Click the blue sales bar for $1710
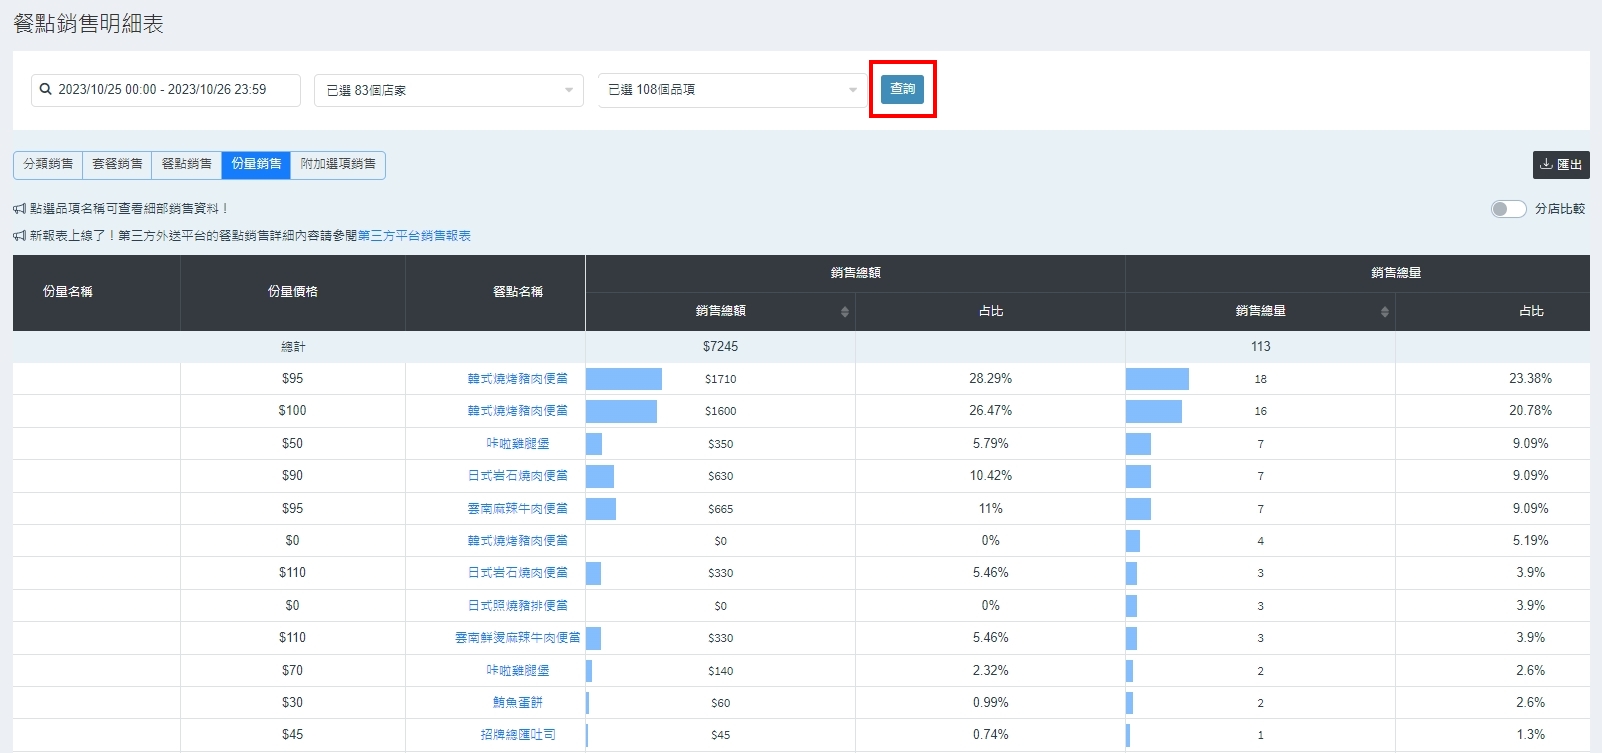The image size is (1602, 753). pos(623,379)
